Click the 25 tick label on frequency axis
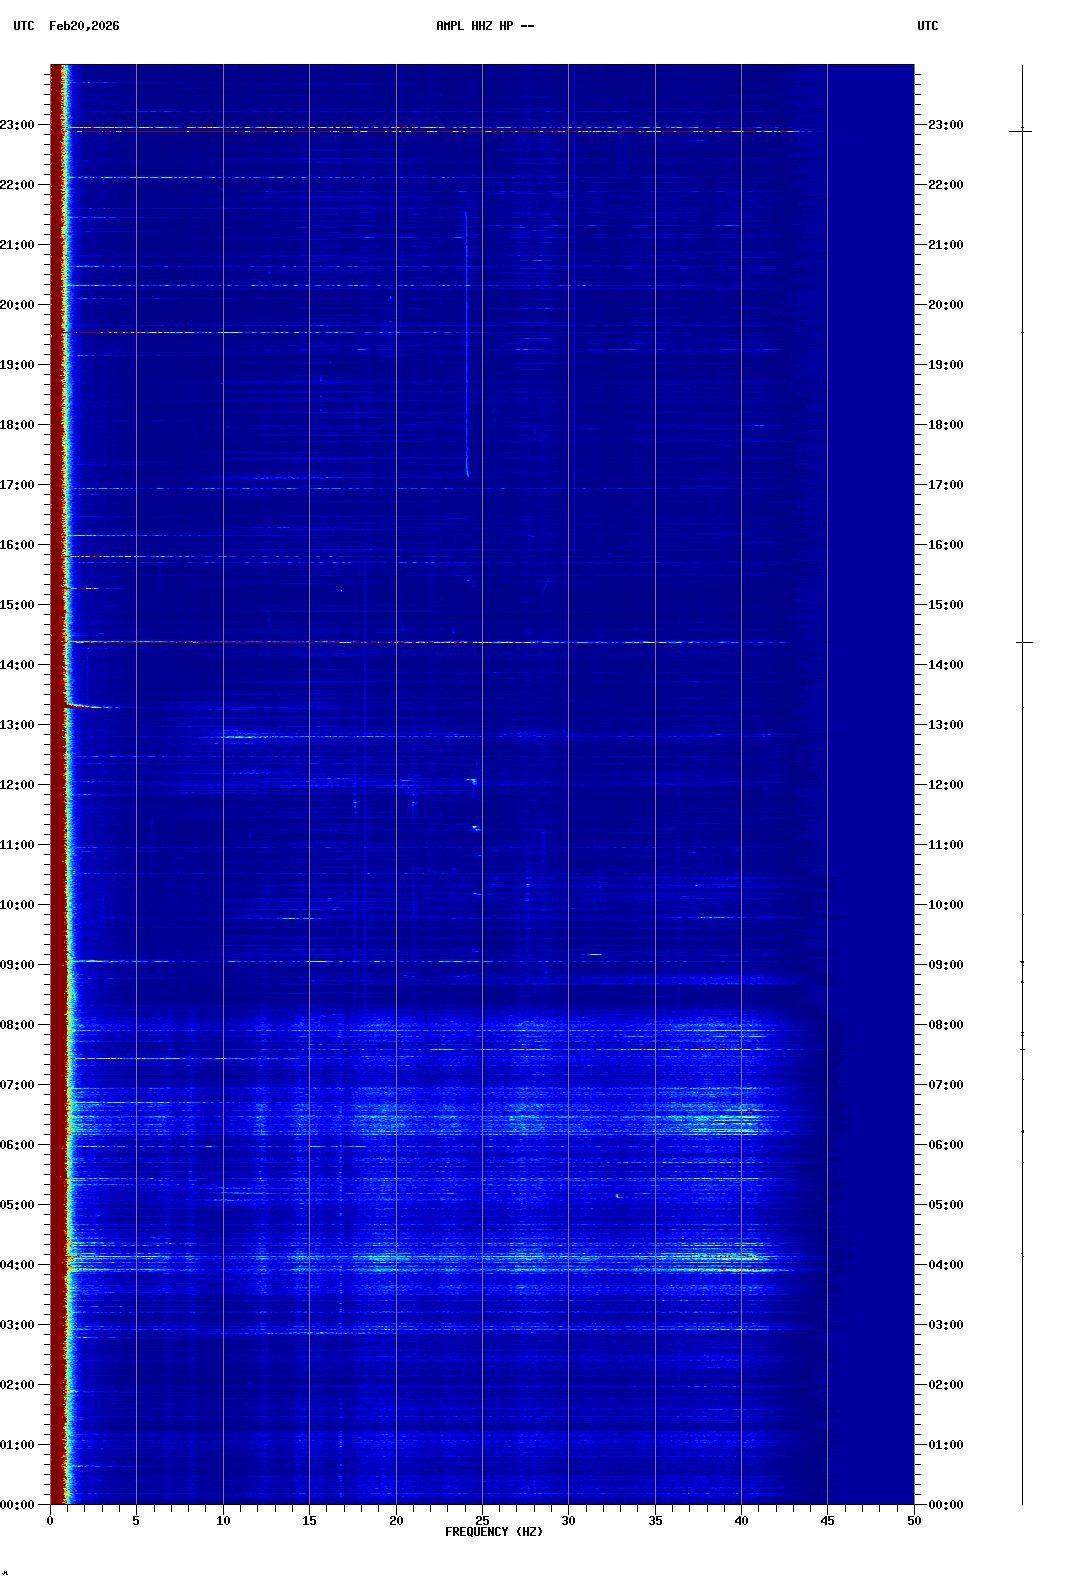Image resolution: width=1066 pixels, height=1584 pixels. click(x=482, y=1520)
